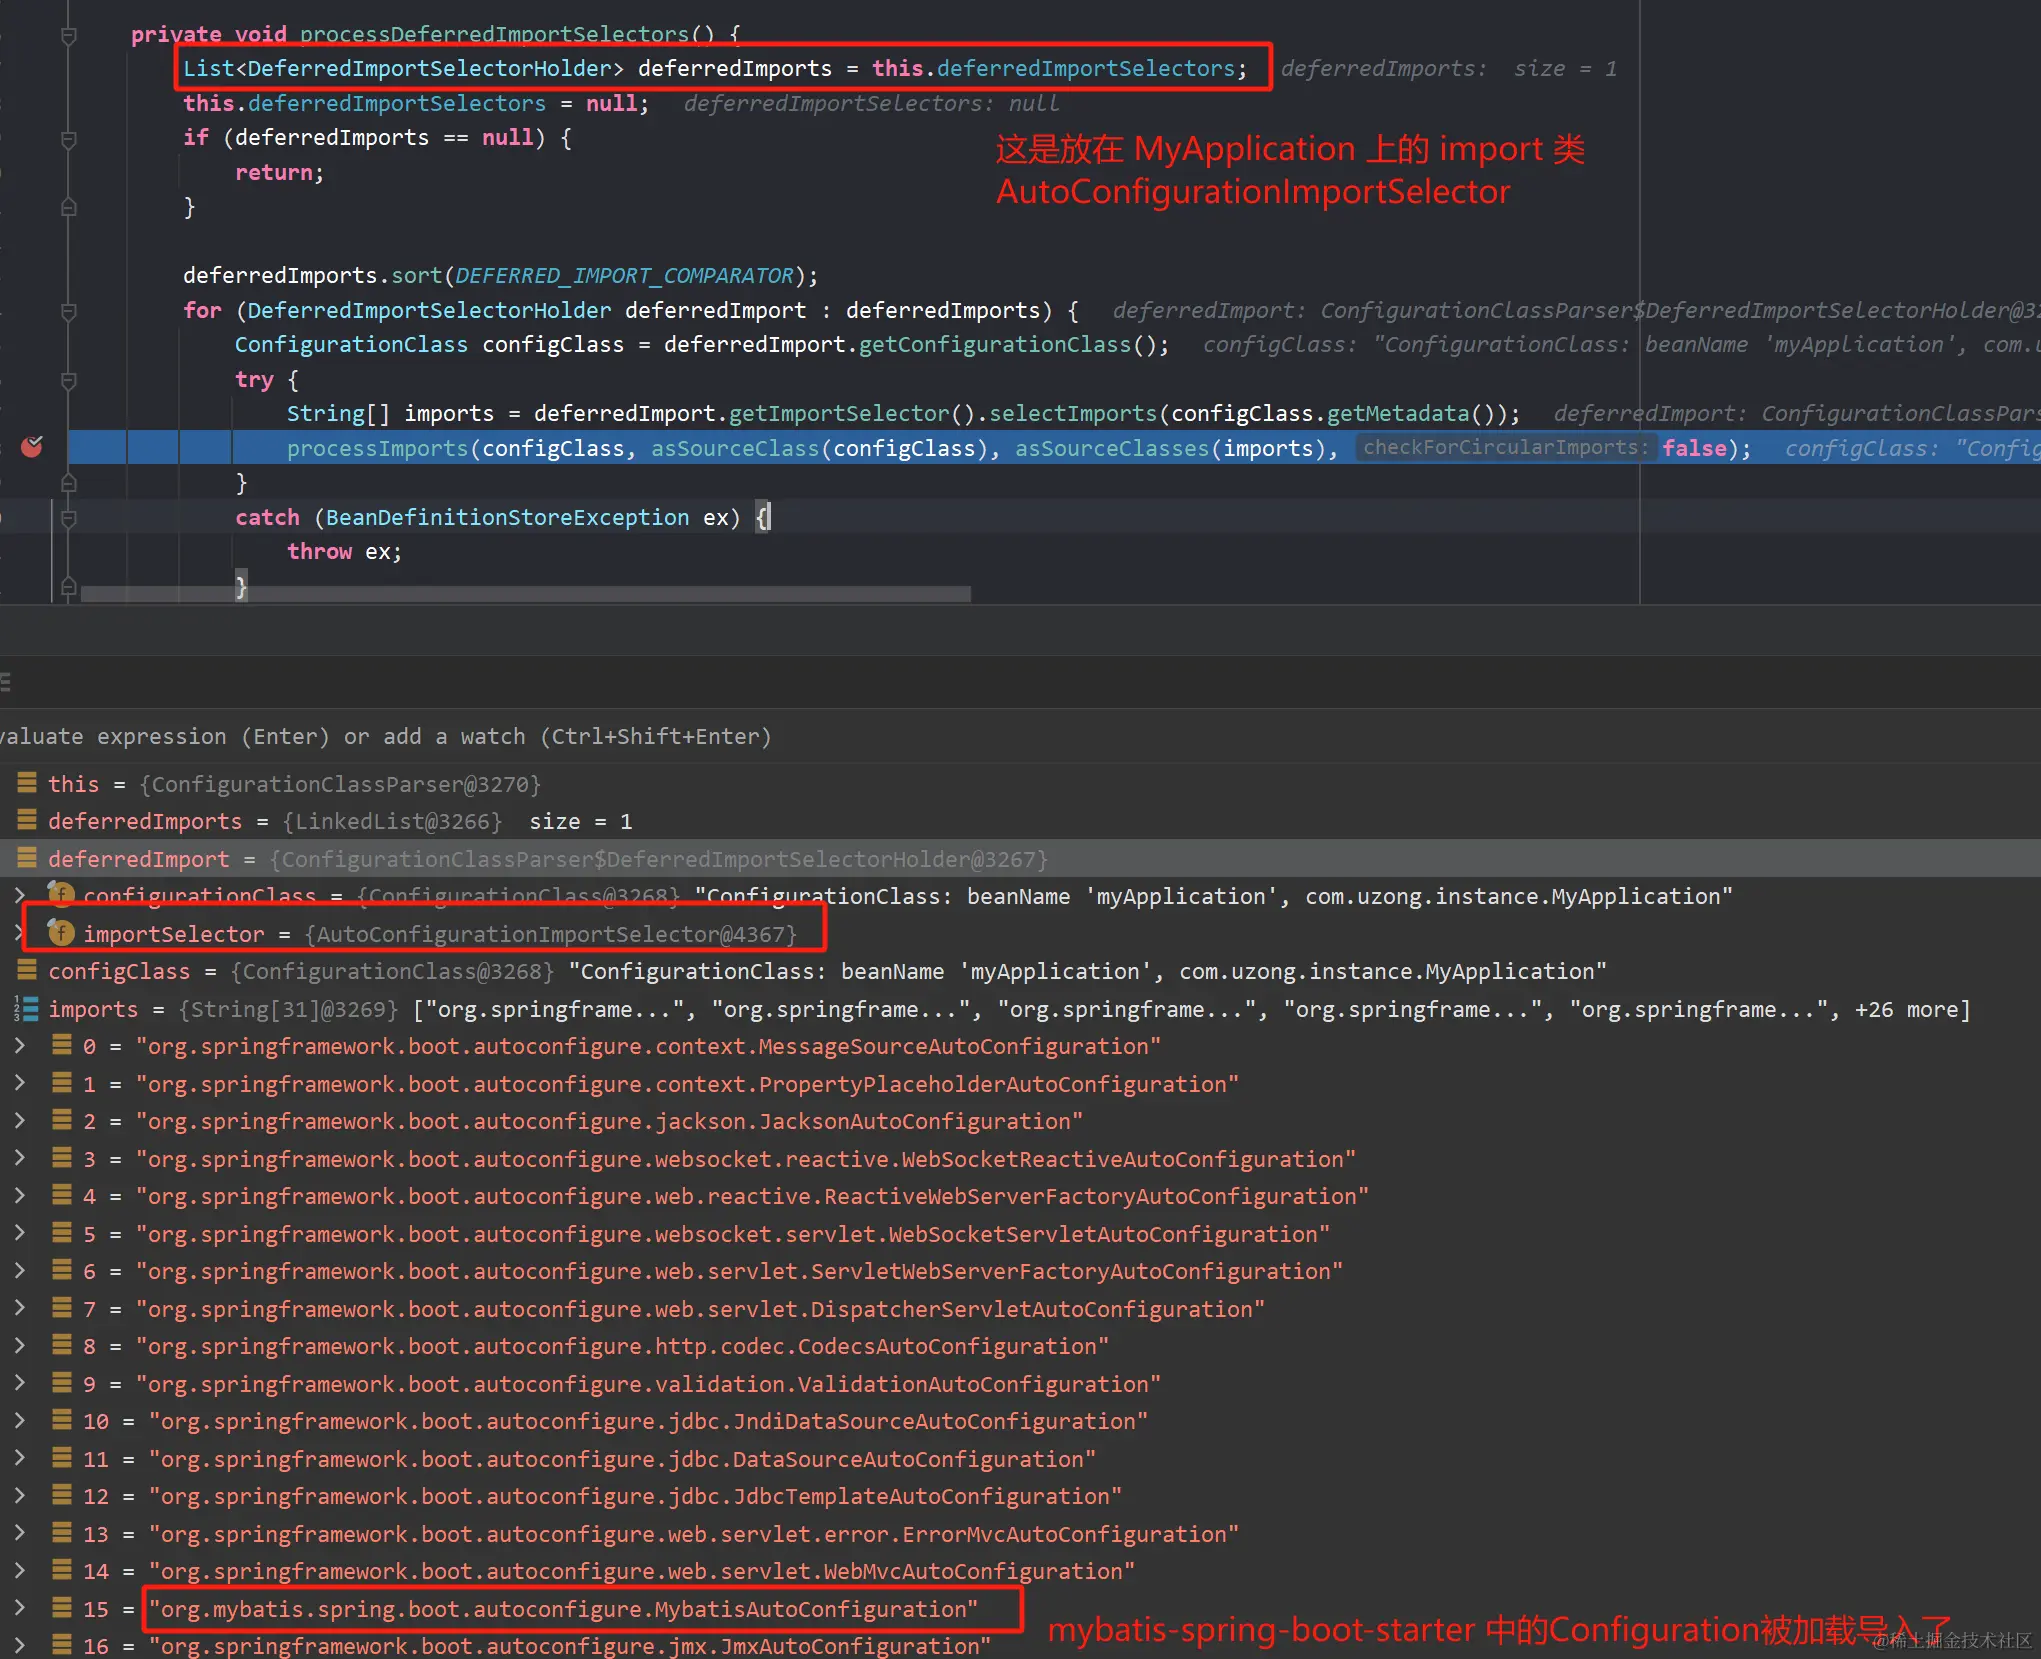The image size is (2041, 1659).
Task: Click the variable icon for 'this'
Action: point(27,783)
